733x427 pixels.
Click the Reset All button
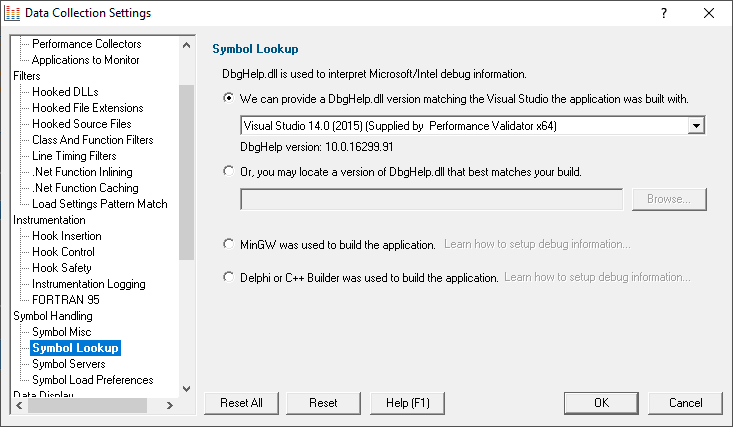(241, 403)
